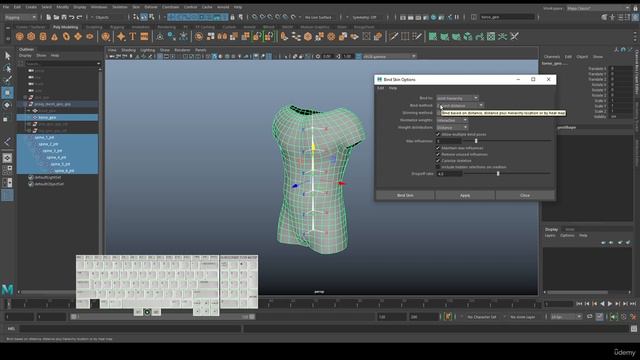This screenshot has height=360, width=640.
Task: Click the Apply button
Action: [x=465, y=196]
